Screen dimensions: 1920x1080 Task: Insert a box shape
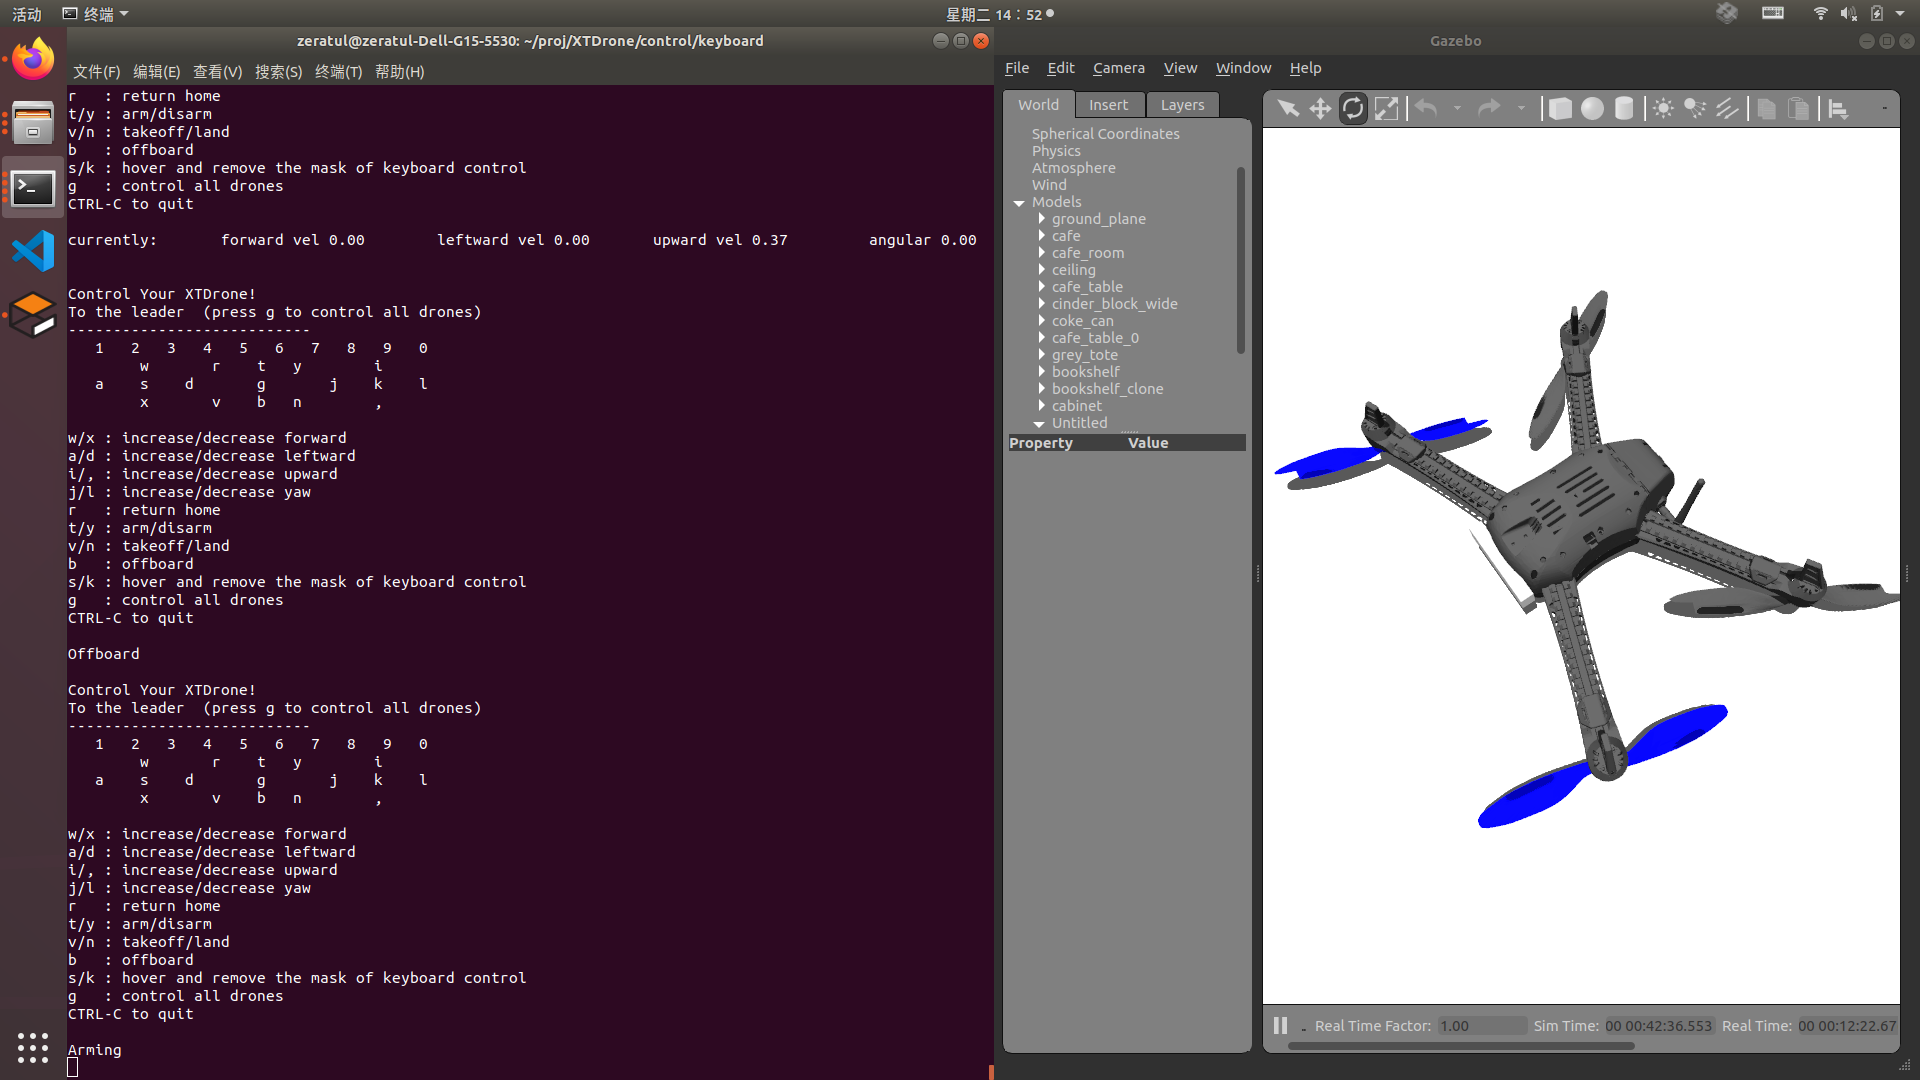coord(1560,108)
